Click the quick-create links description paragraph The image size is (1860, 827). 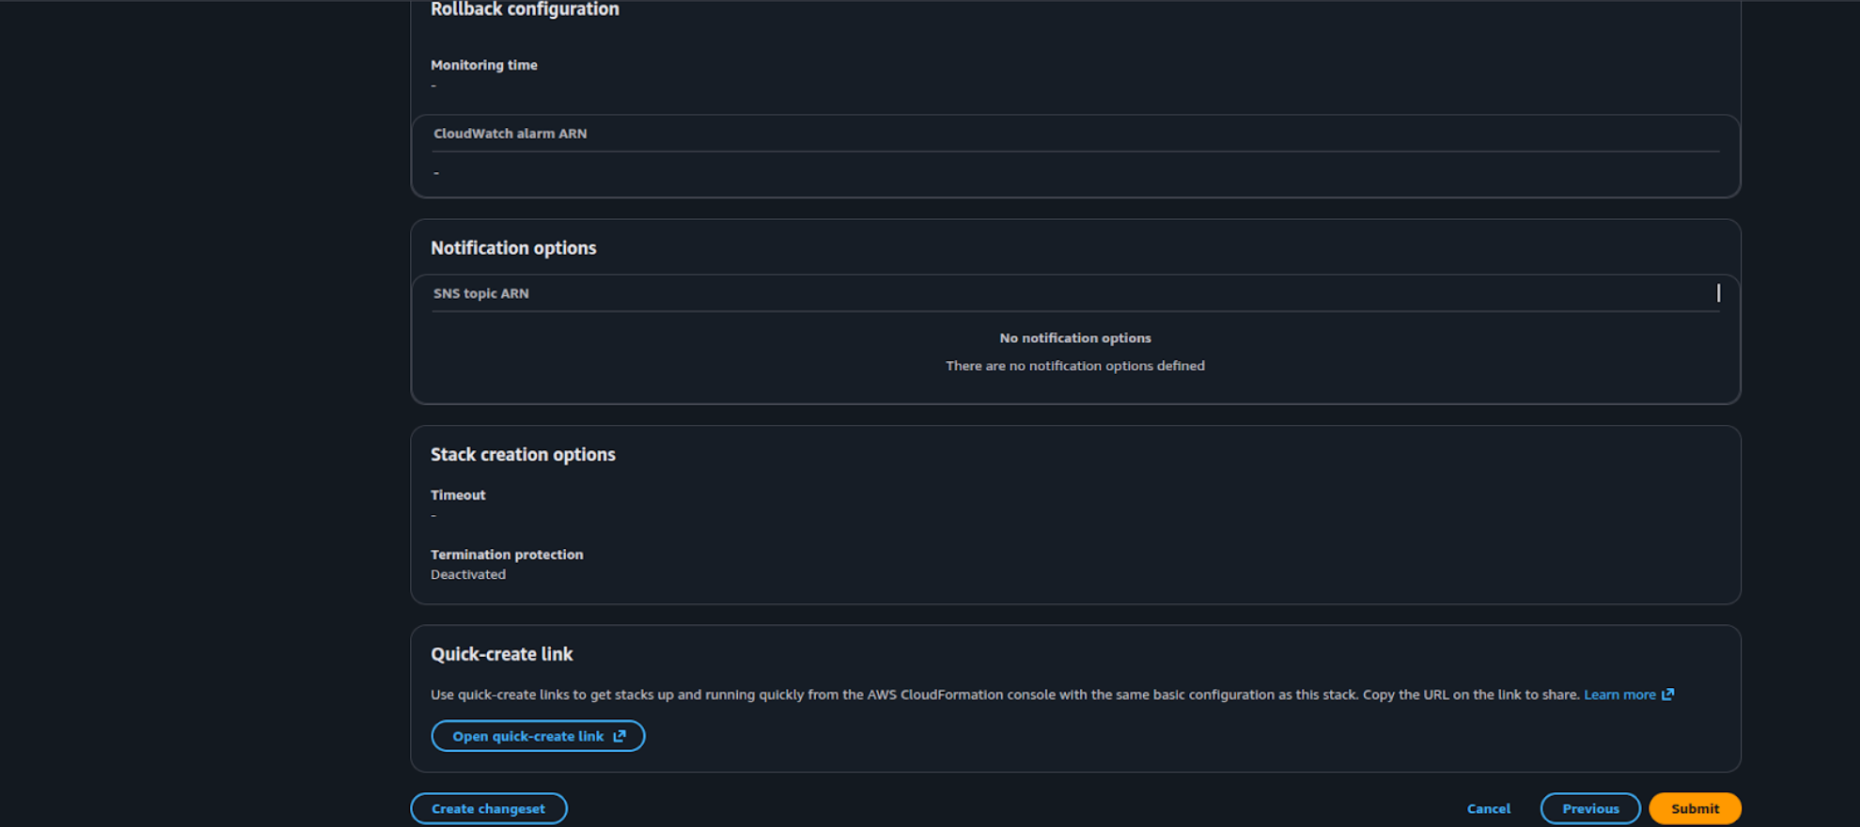click(x=1005, y=694)
